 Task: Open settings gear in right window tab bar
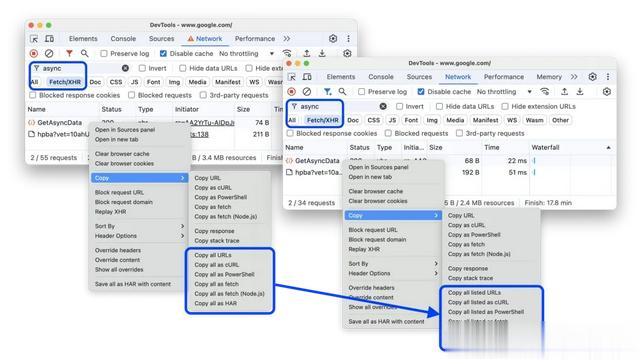click(593, 77)
